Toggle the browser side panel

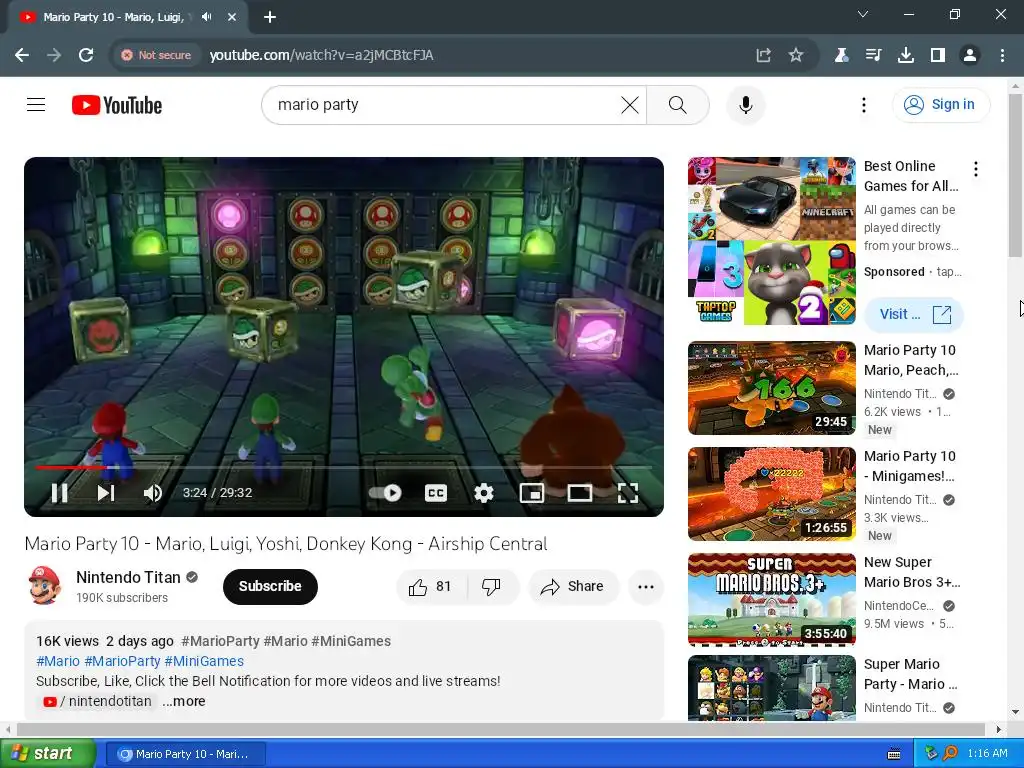(938, 55)
